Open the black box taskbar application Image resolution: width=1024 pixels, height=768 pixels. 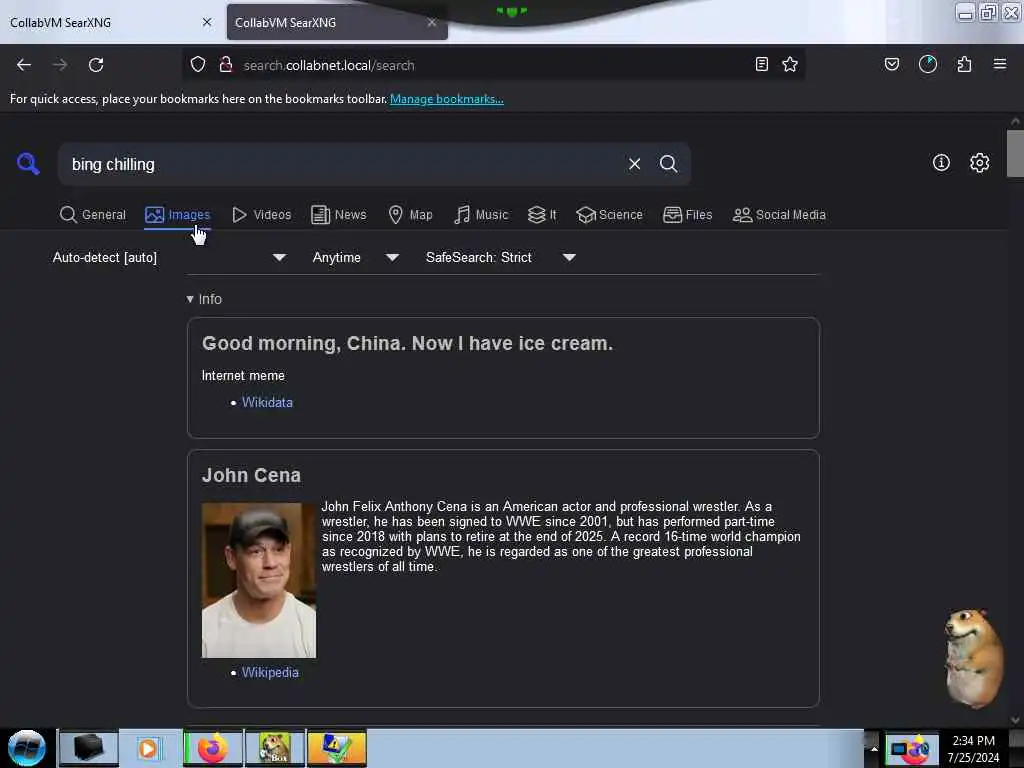89,748
